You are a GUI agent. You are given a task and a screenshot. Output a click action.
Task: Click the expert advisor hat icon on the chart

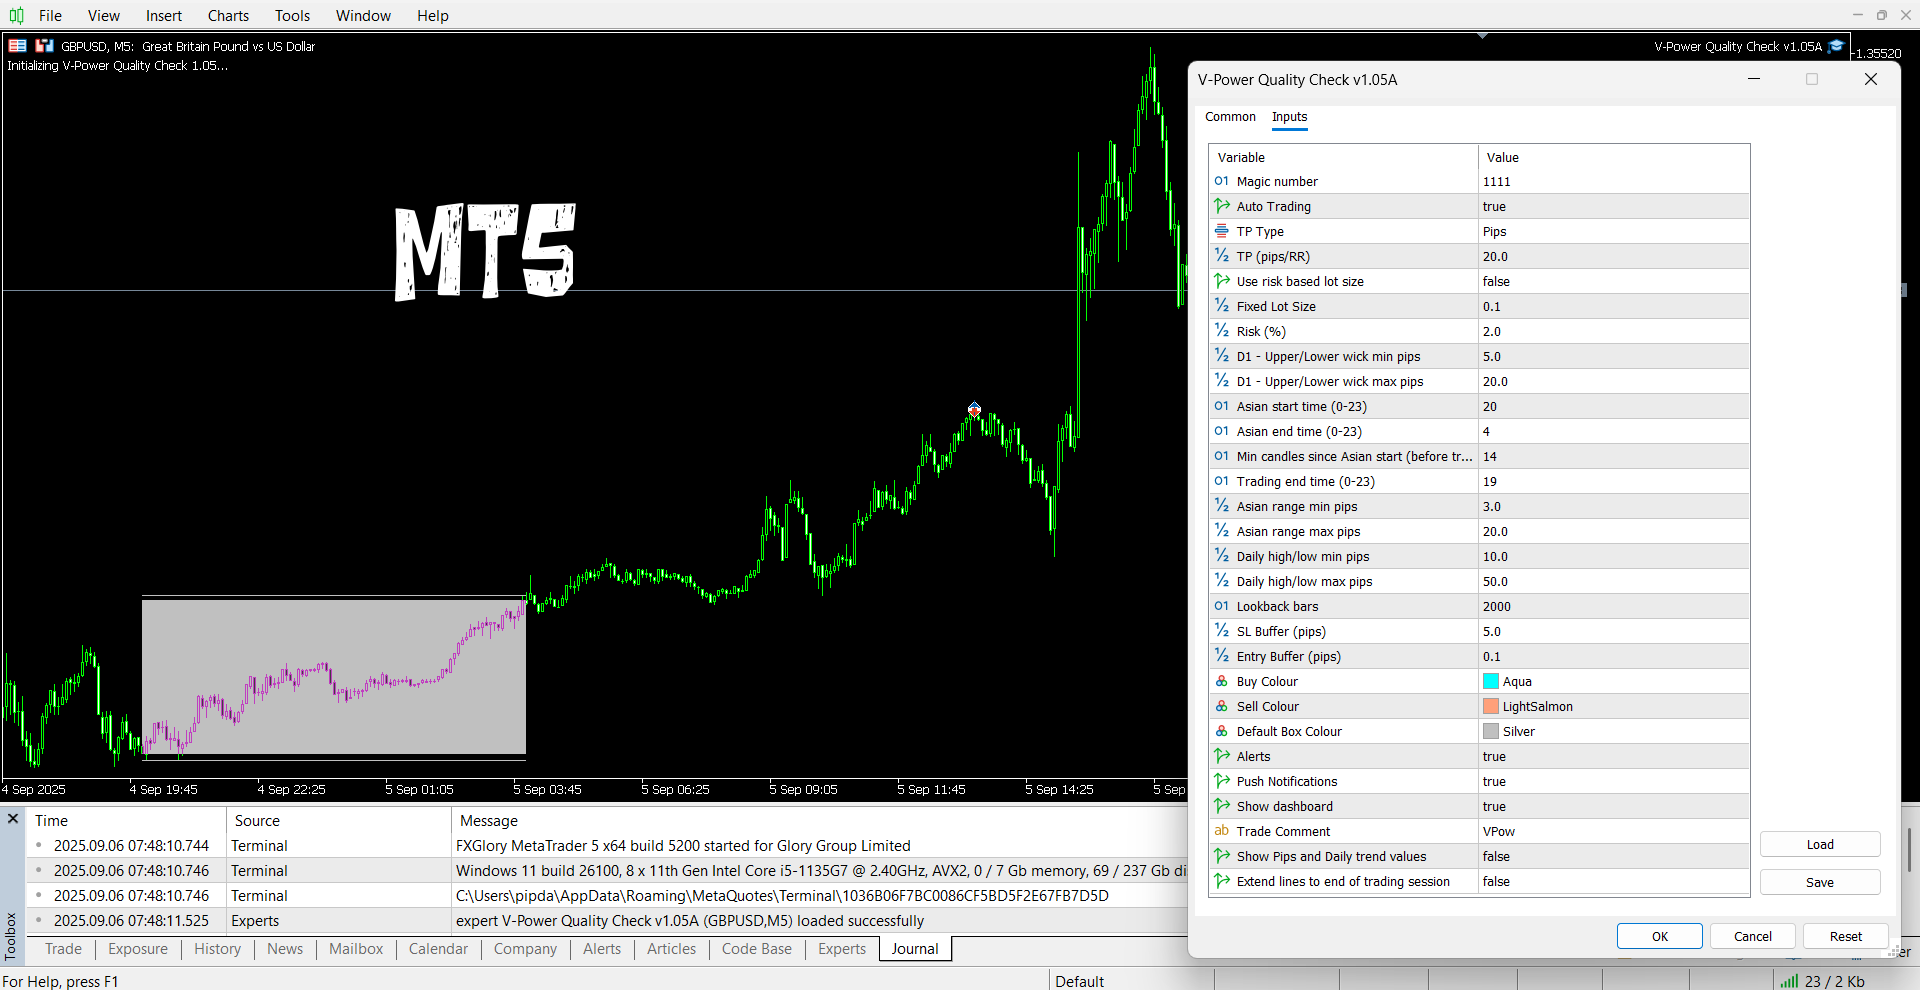pos(1836,46)
